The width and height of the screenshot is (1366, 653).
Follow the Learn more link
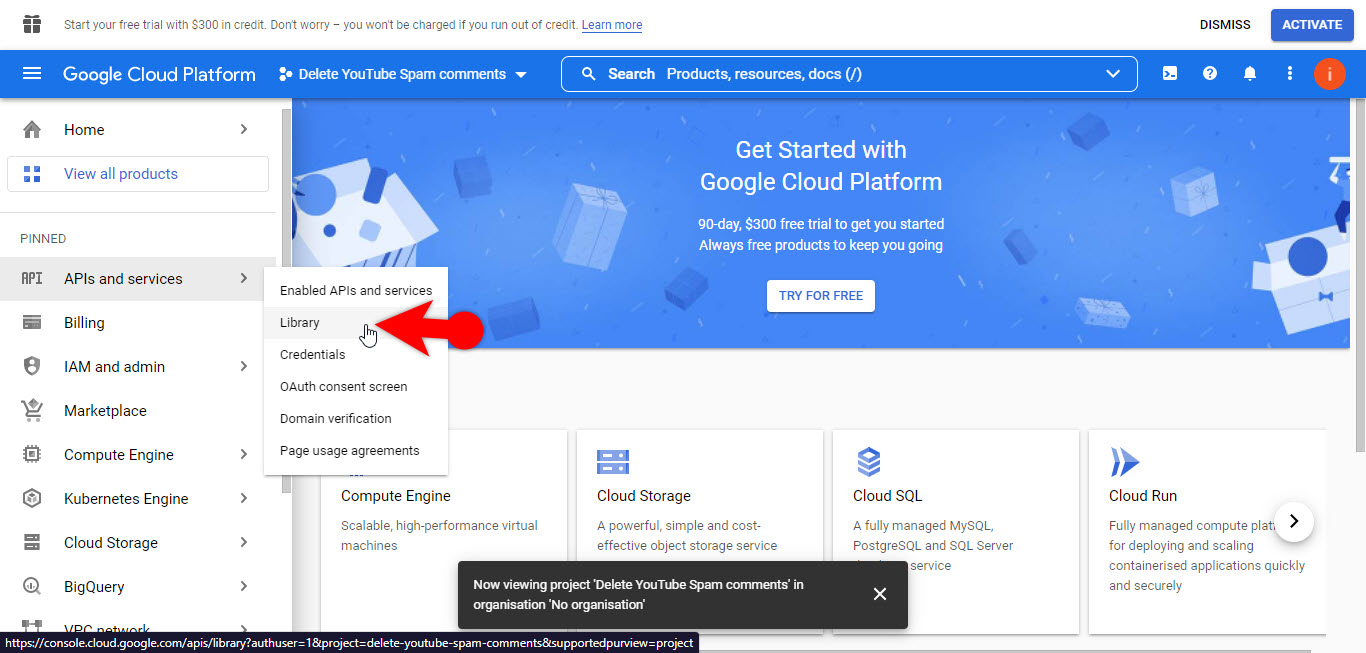point(612,25)
